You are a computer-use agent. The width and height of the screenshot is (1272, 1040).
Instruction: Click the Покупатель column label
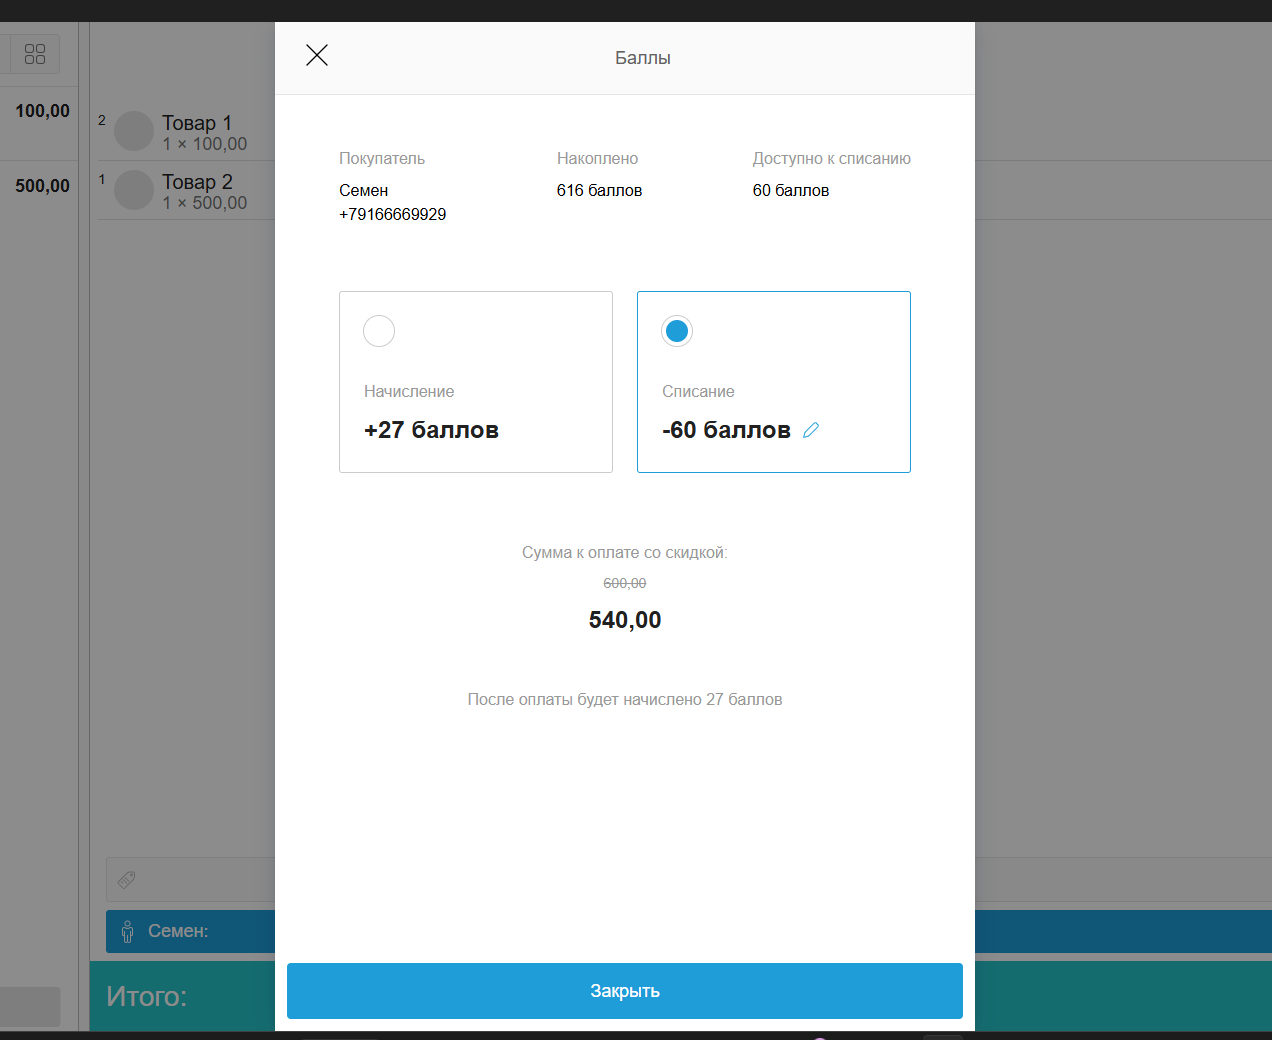pyautogui.click(x=382, y=158)
